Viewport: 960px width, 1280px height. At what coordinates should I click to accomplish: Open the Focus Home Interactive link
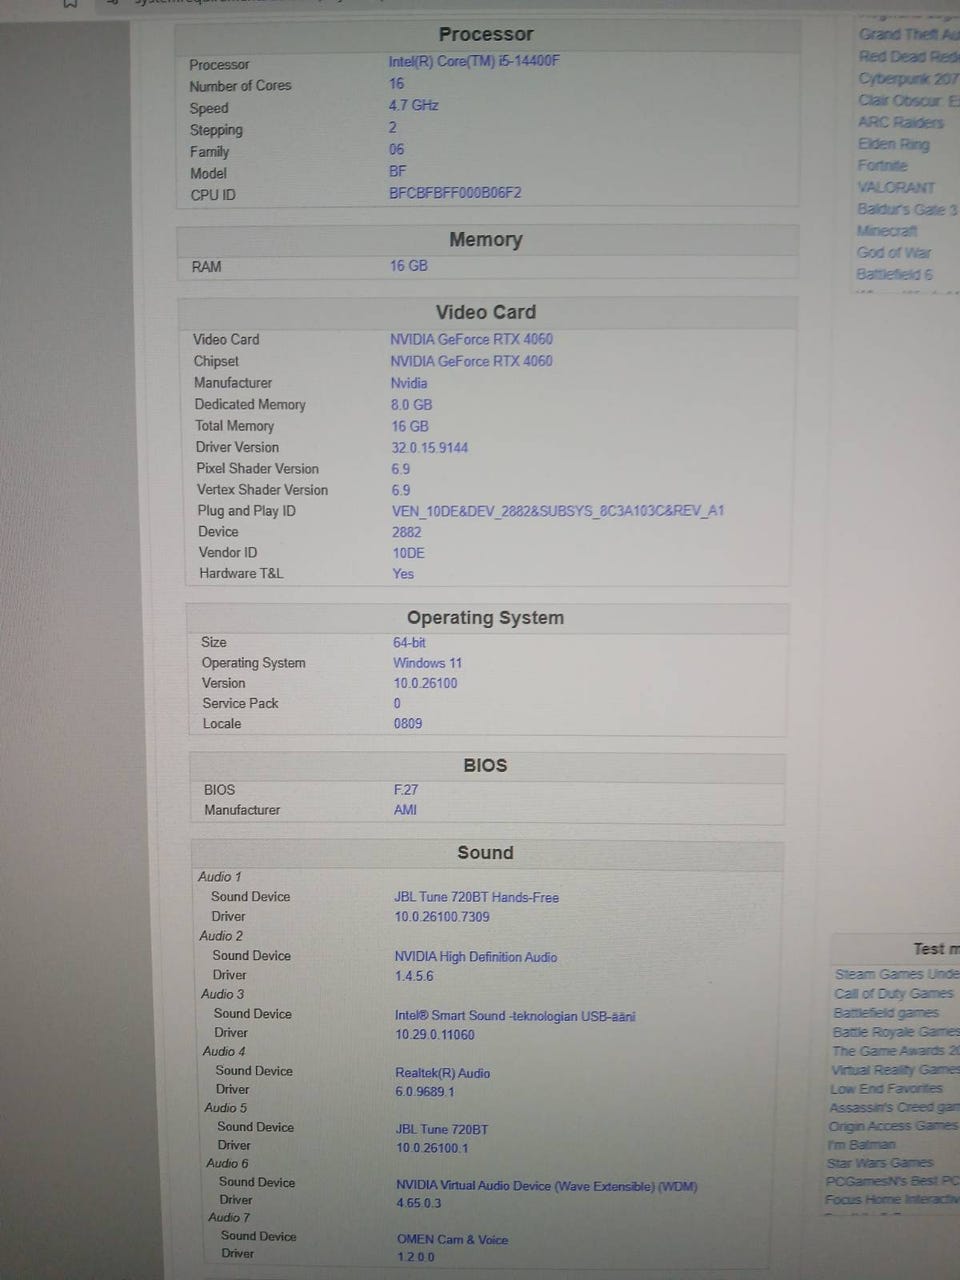pyautogui.click(x=892, y=1199)
